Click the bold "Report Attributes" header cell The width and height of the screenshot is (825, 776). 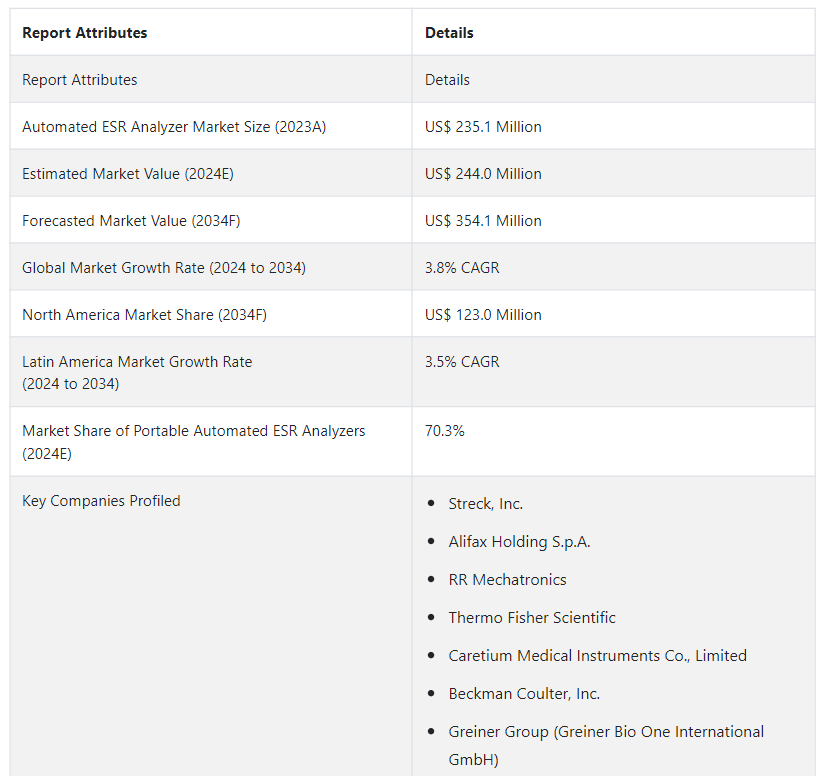pos(85,33)
